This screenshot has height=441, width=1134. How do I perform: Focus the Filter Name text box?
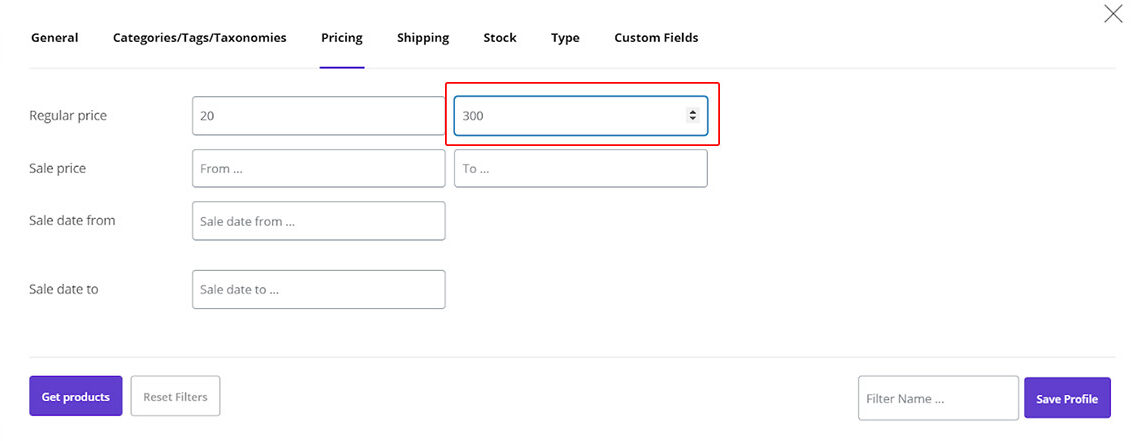point(937,398)
